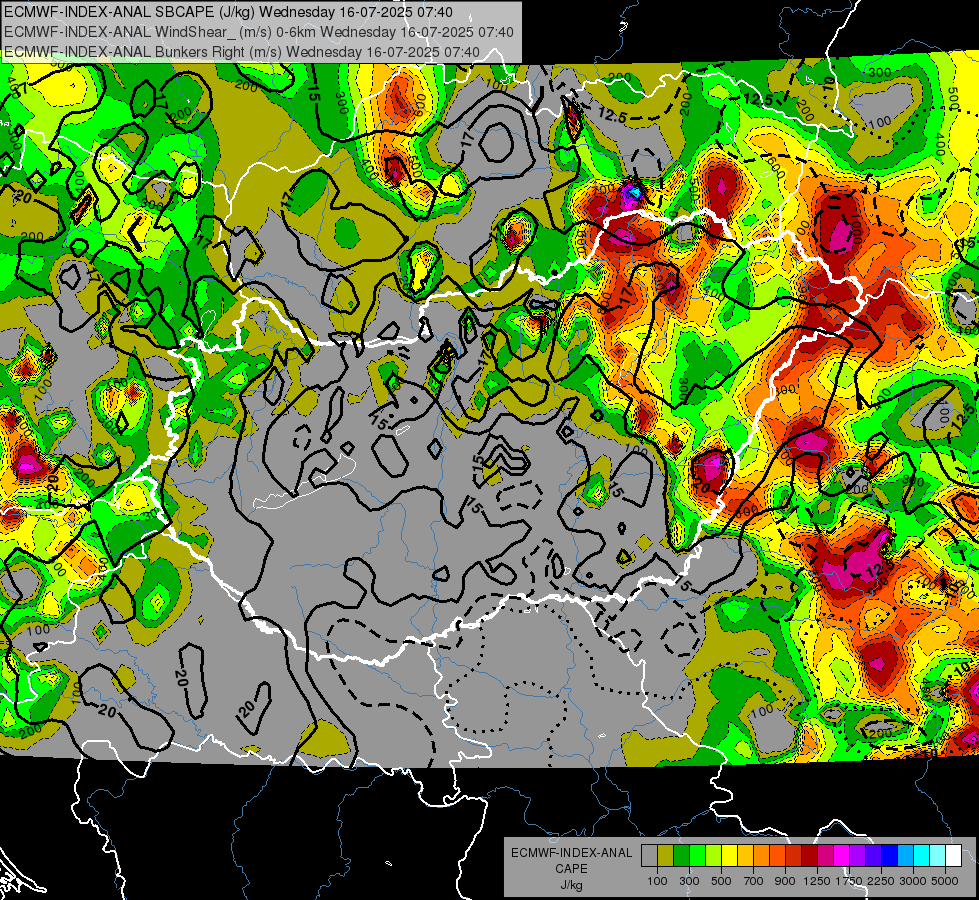Select the olive swatch after 100 mark
Image resolution: width=979 pixels, height=900 pixels.
pyautogui.click(x=666, y=855)
